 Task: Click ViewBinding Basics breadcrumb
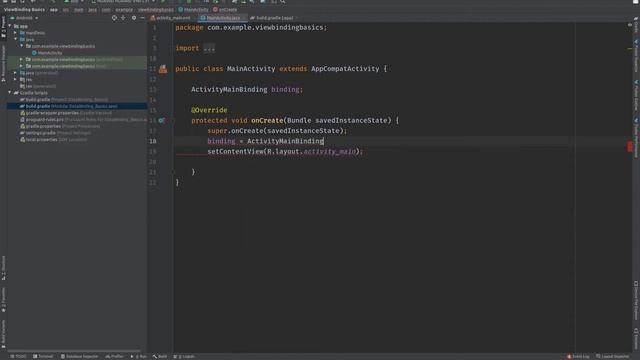(x=24, y=9)
